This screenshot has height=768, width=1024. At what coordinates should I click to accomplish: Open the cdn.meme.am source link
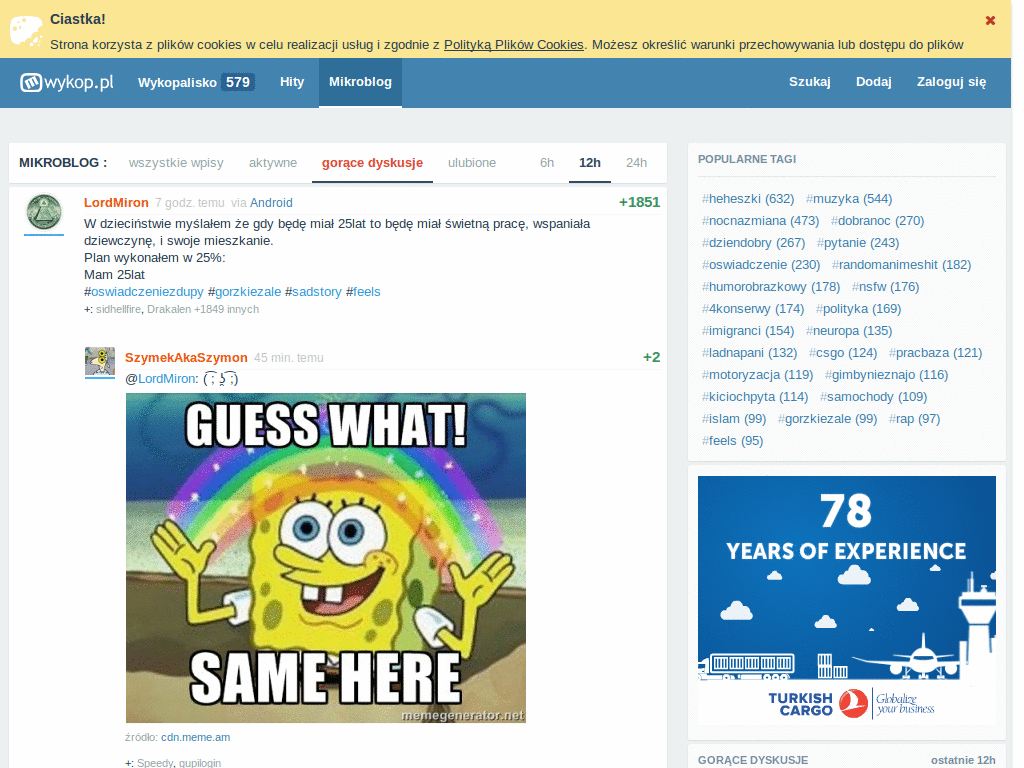click(195, 737)
